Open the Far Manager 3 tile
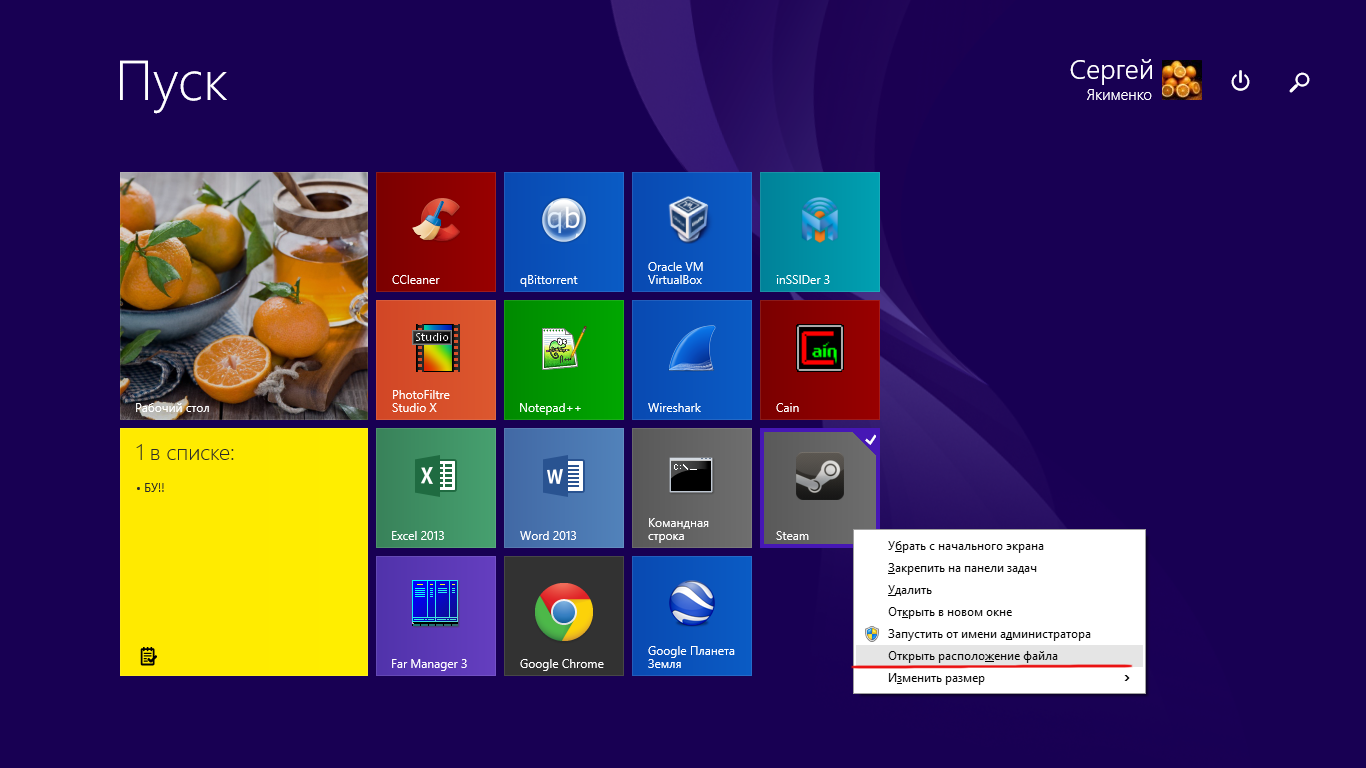The height and width of the screenshot is (768, 1366). (436, 616)
